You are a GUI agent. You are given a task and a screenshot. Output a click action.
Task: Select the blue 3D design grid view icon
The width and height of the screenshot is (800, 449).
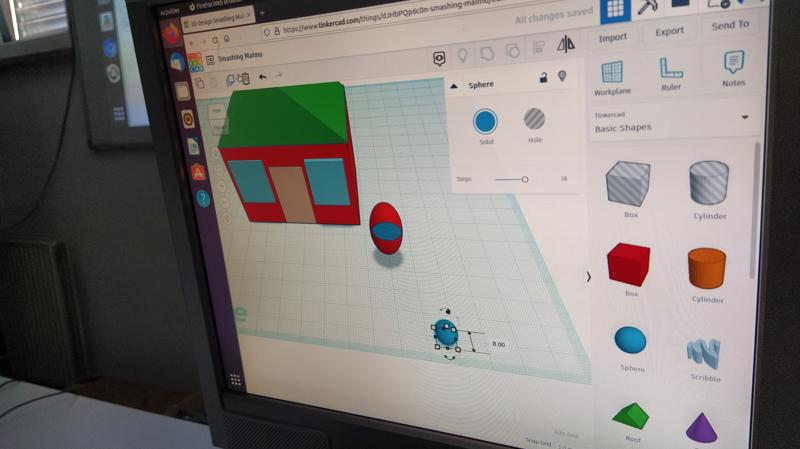coord(615,9)
